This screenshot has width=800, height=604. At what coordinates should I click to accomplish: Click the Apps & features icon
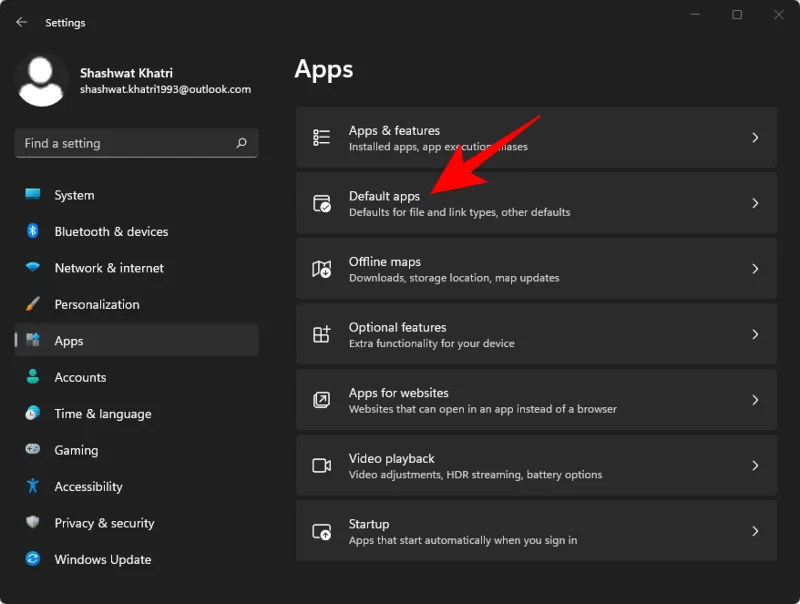(x=322, y=137)
